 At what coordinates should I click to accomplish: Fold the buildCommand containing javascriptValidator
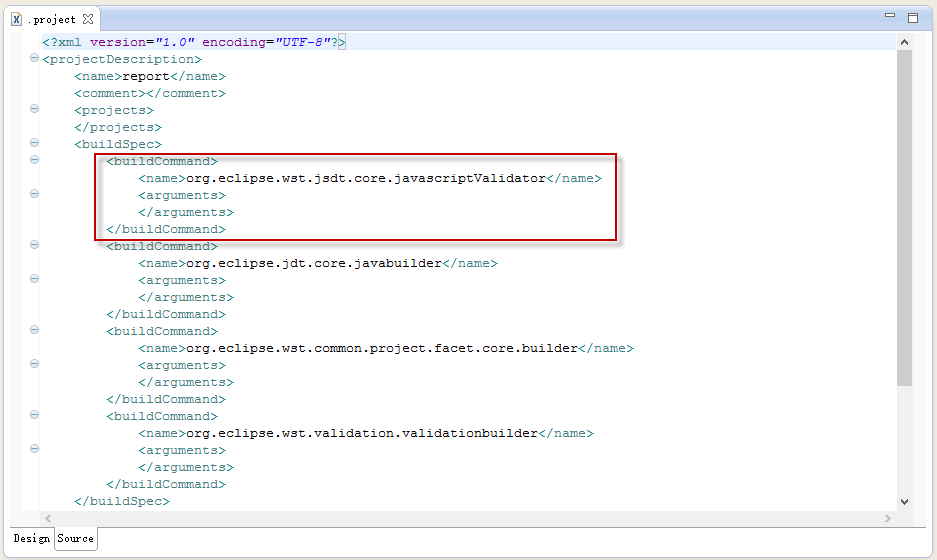(35, 161)
